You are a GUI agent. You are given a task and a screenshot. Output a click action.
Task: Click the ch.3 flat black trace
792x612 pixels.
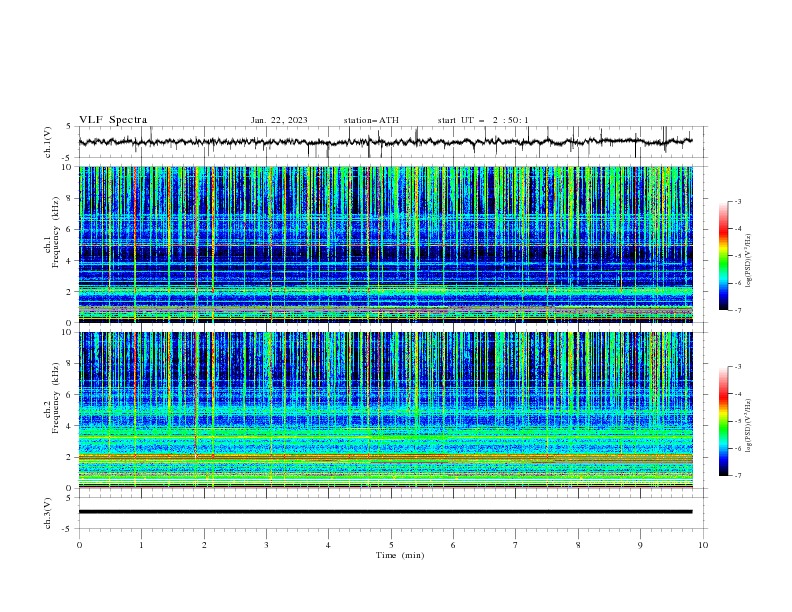[385, 512]
